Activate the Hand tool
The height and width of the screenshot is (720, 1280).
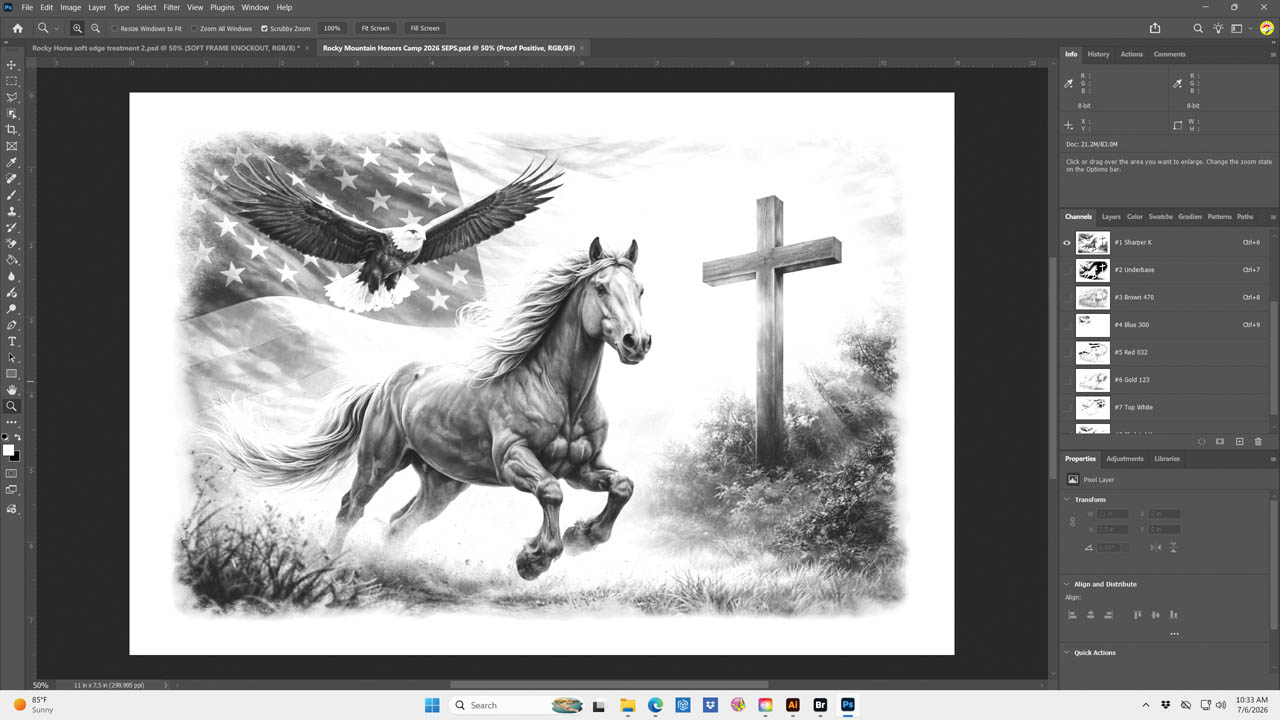[12, 390]
